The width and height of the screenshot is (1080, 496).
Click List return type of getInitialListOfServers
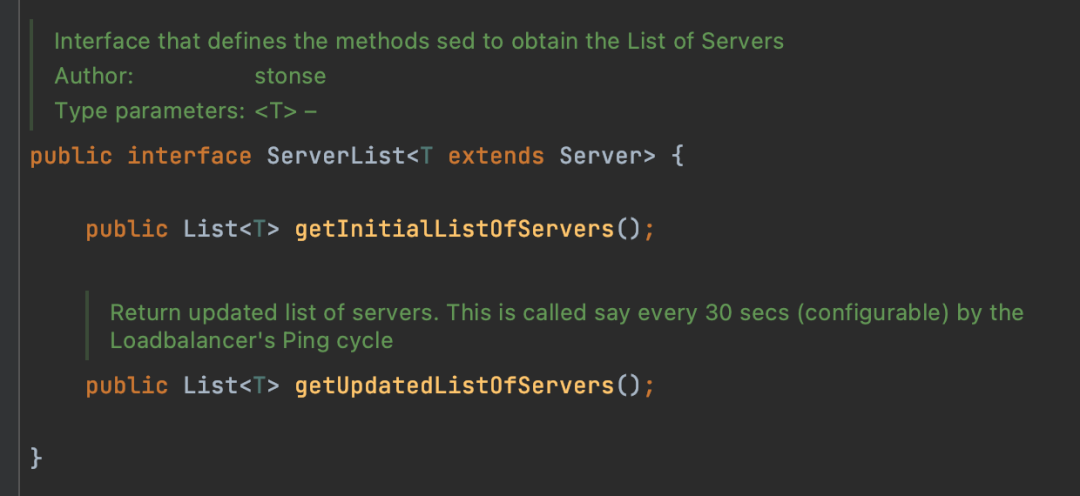pyautogui.click(x=210, y=229)
